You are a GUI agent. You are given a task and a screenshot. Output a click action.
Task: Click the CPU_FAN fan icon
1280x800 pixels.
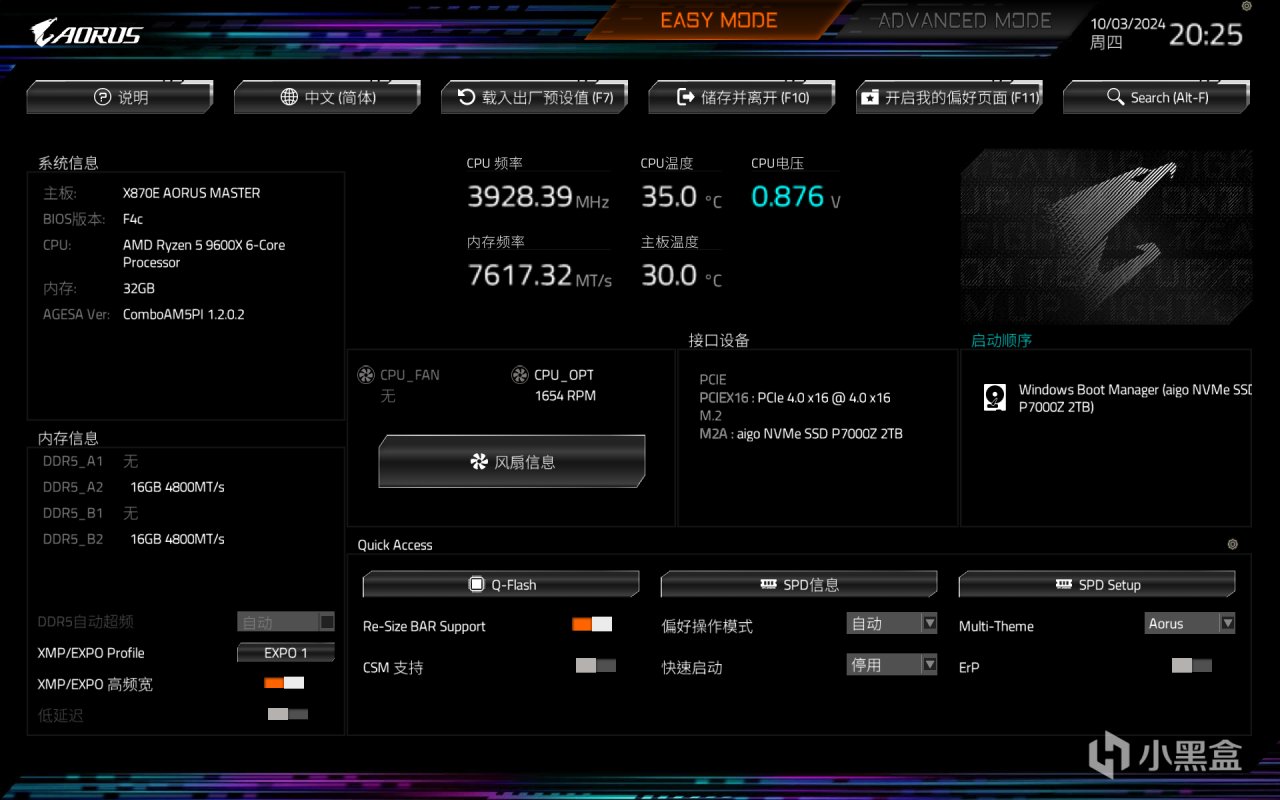tap(366, 375)
